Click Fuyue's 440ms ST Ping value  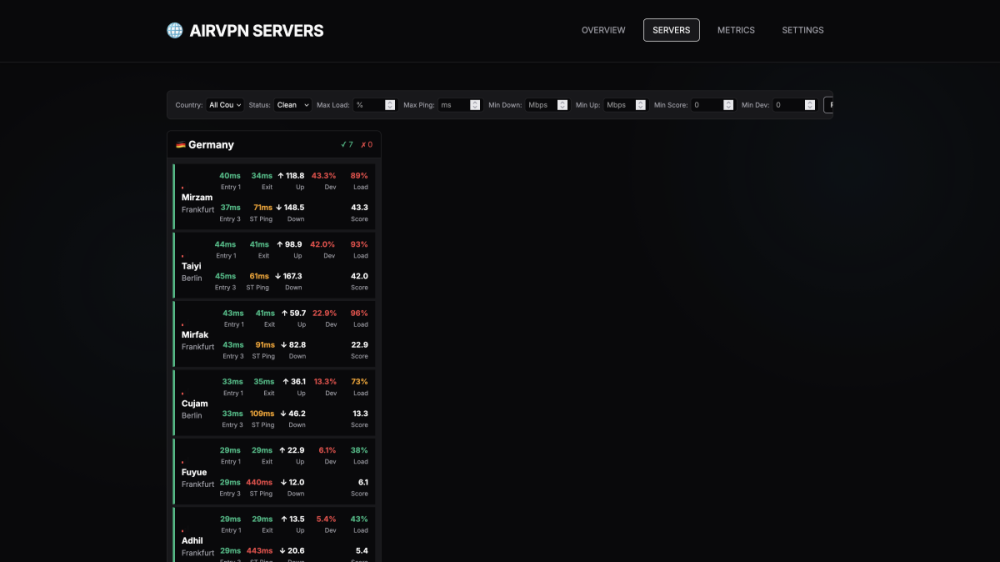pos(259,483)
